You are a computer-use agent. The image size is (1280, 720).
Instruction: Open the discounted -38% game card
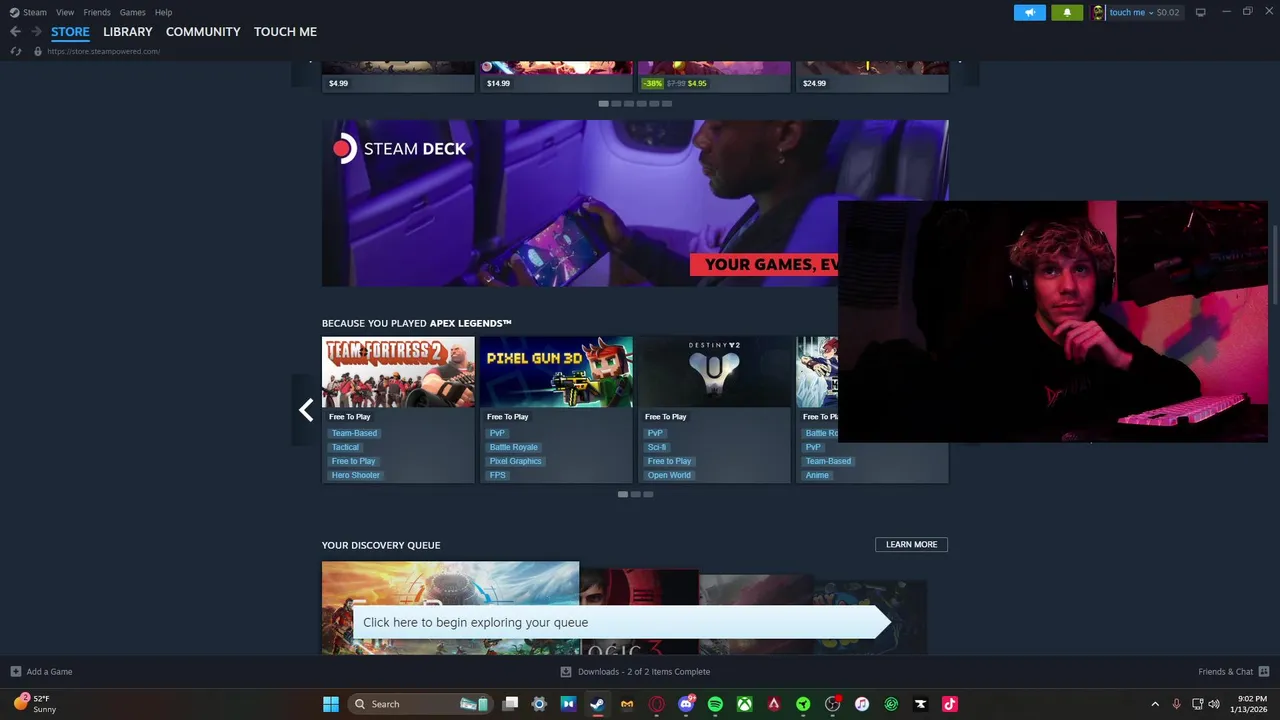pyautogui.click(x=714, y=76)
